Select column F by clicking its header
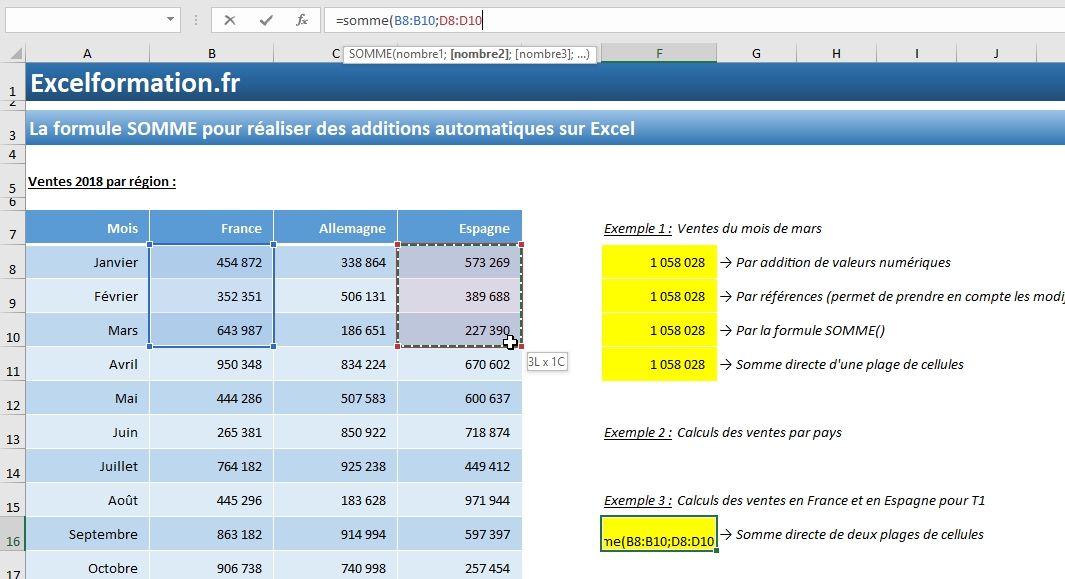 click(x=658, y=51)
